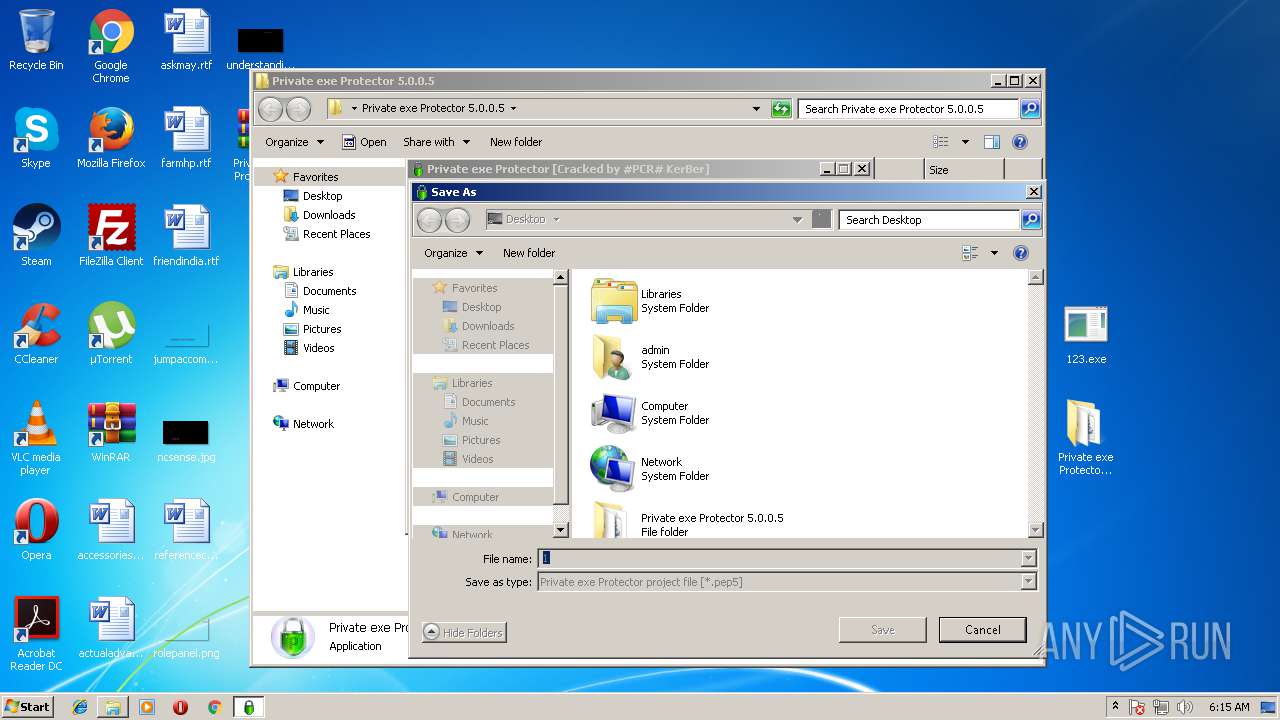Click New folder in Explorer toolbar
Screen dimensions: 1280x720
point(516,142)
